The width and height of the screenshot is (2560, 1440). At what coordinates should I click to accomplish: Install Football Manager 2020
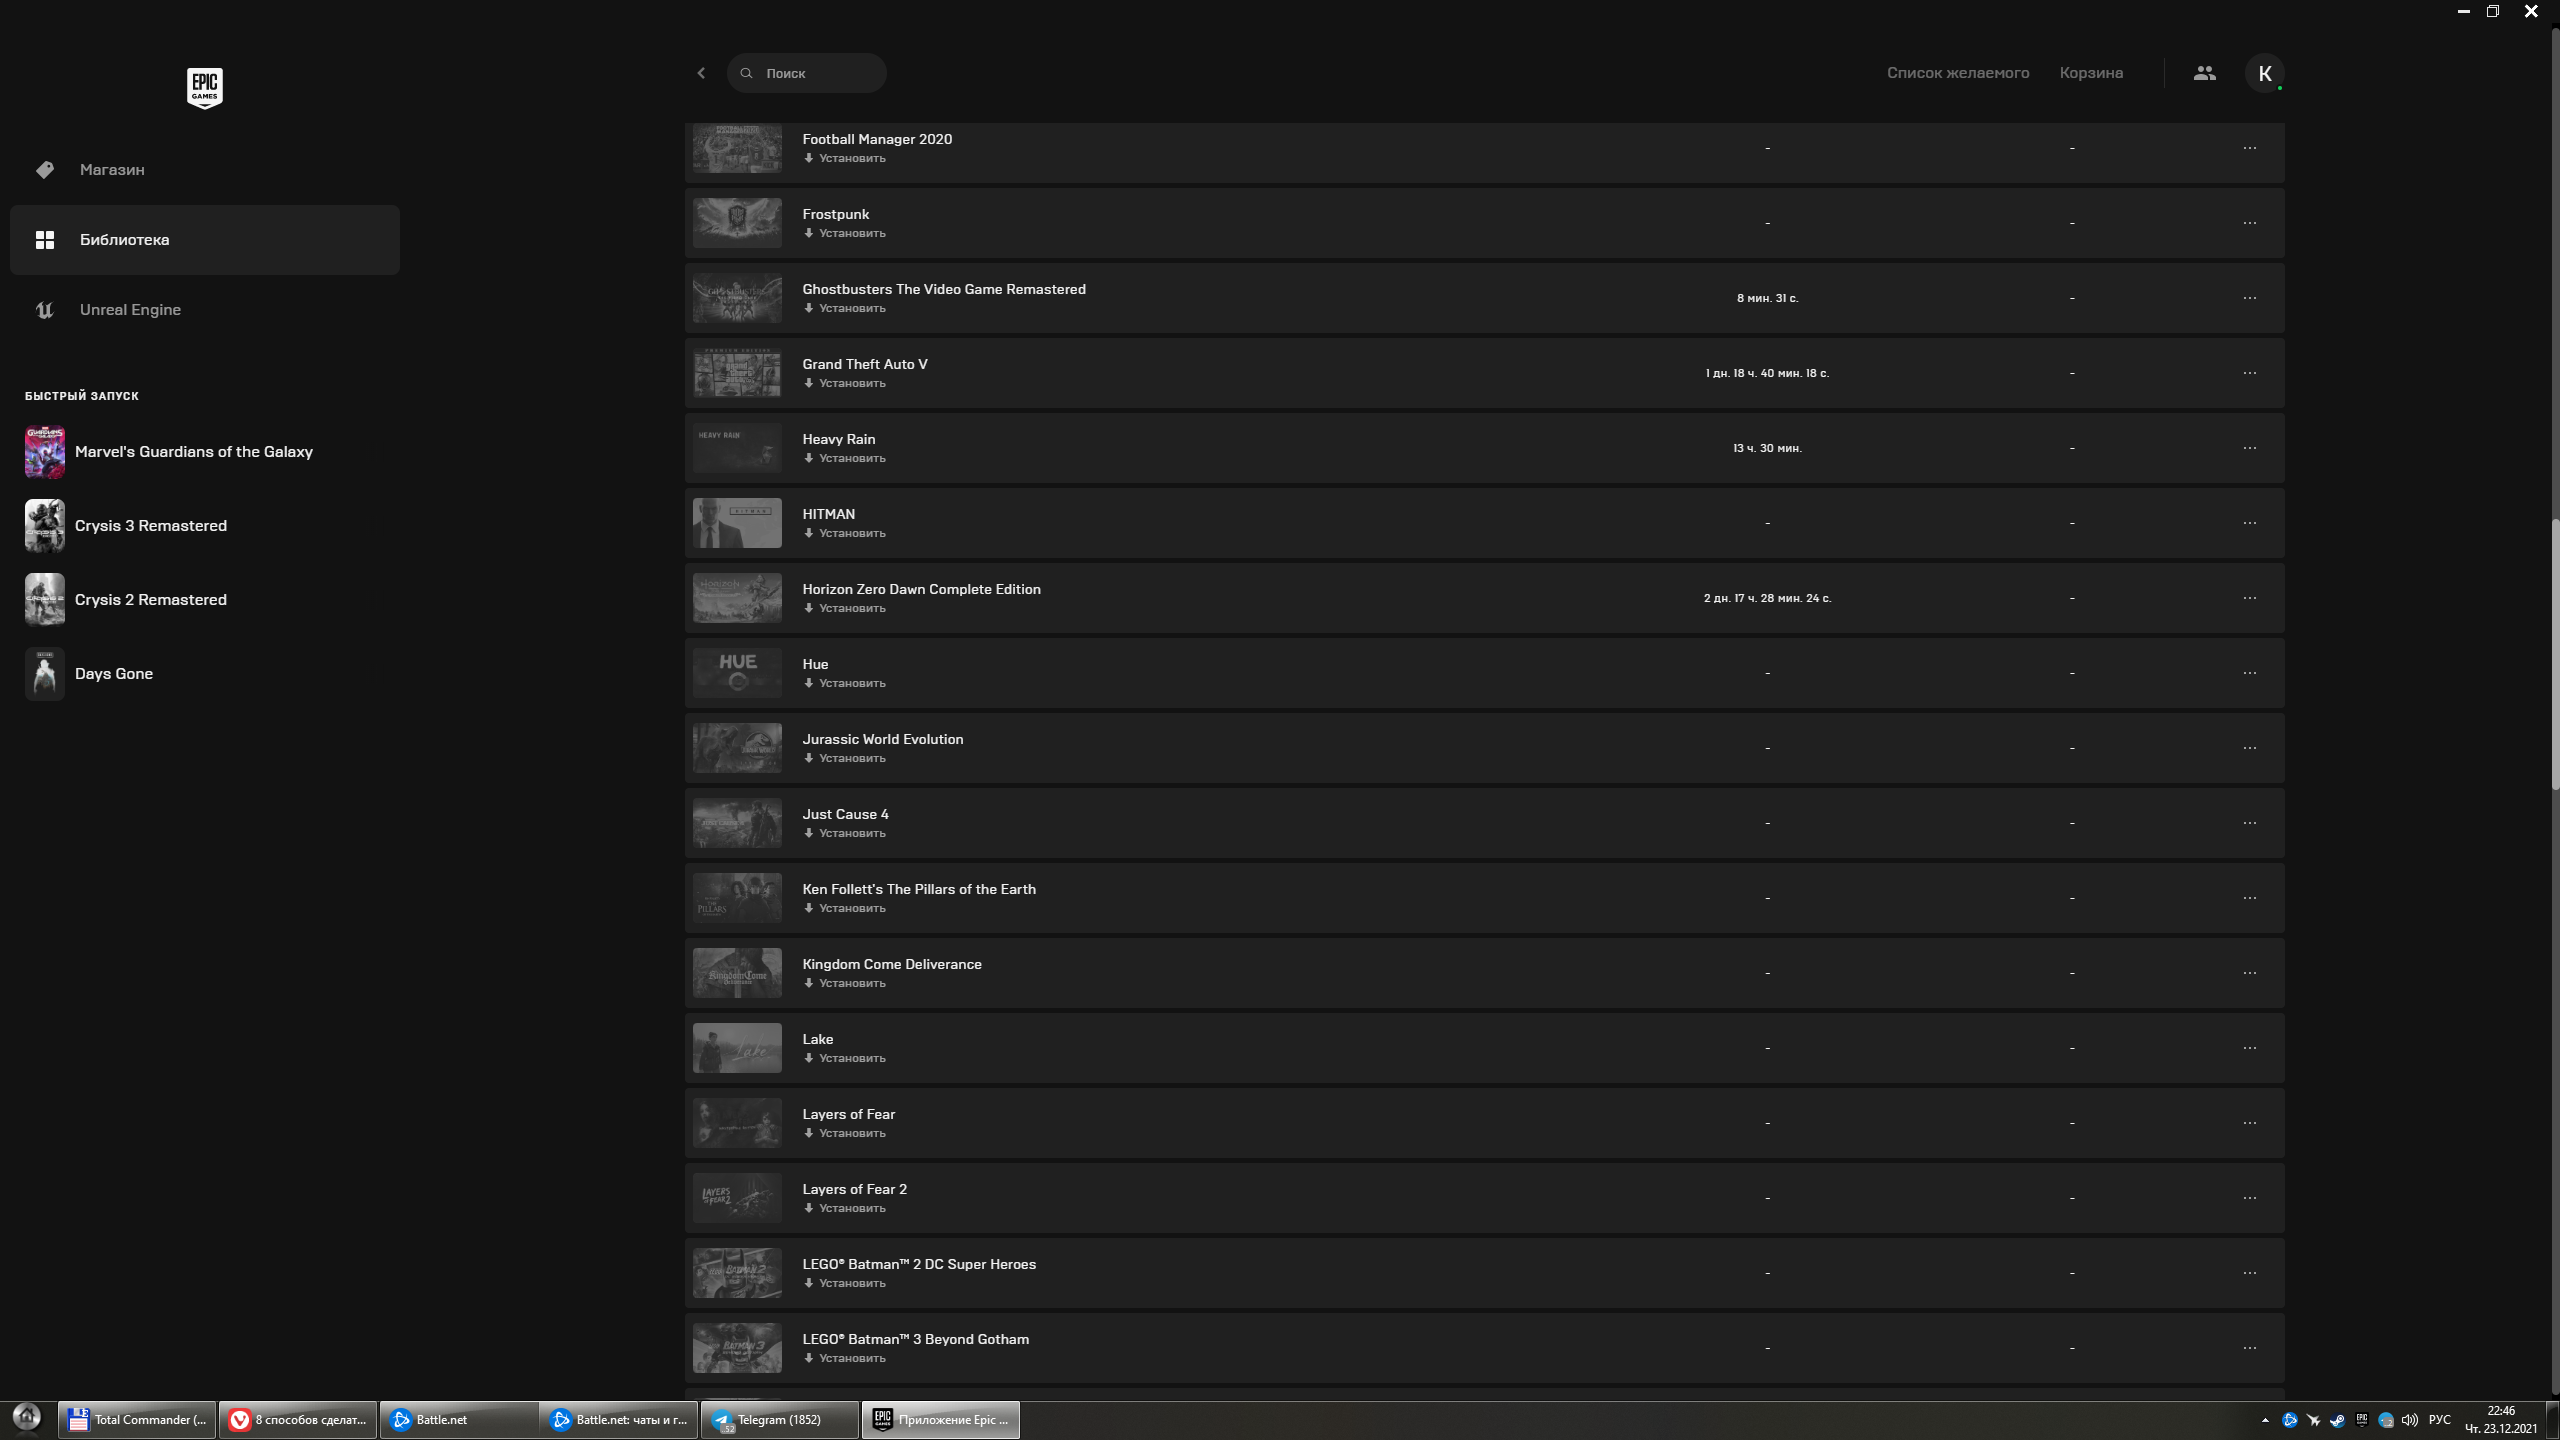pyautogui.click(x=845, y=158)
